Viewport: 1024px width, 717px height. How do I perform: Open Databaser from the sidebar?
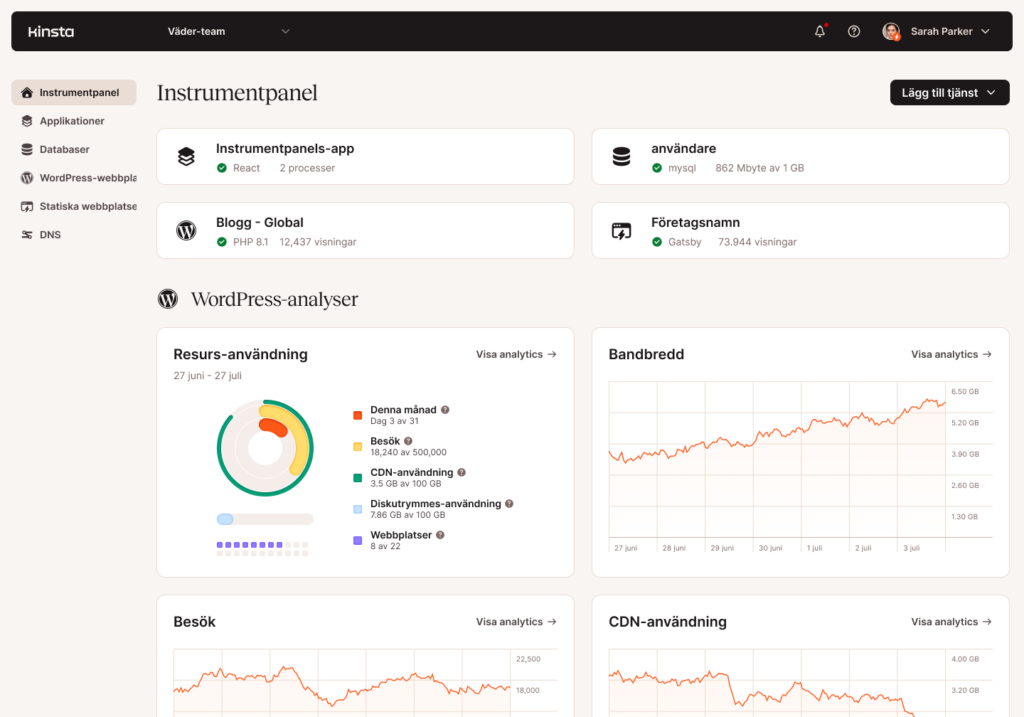coord(64,149)
